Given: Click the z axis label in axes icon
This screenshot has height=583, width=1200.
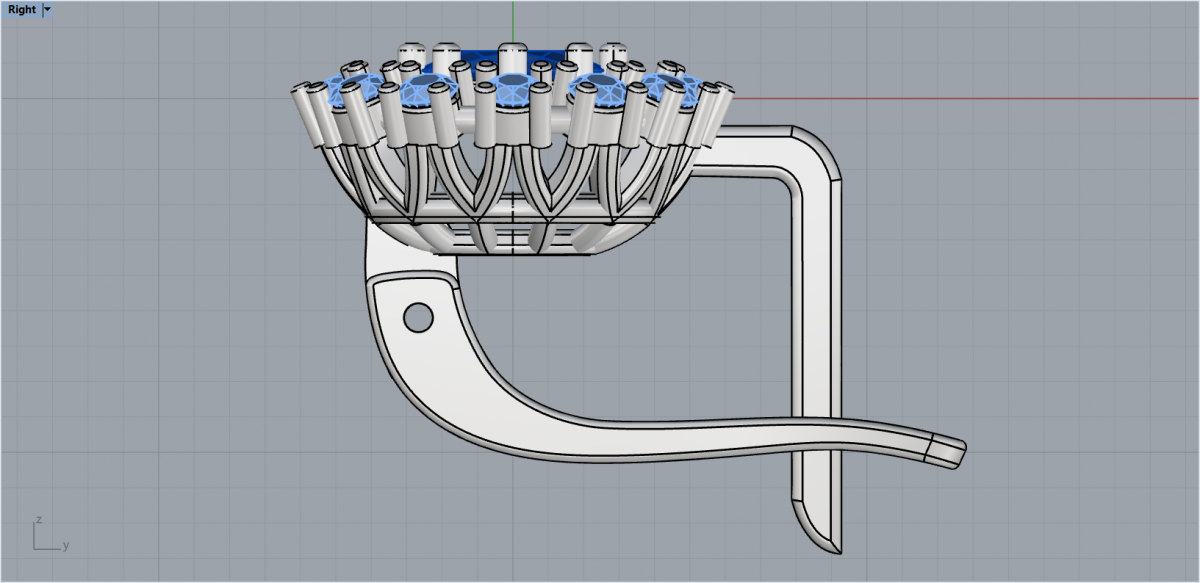Looking at the screenshot, I should tap(38, 520).
